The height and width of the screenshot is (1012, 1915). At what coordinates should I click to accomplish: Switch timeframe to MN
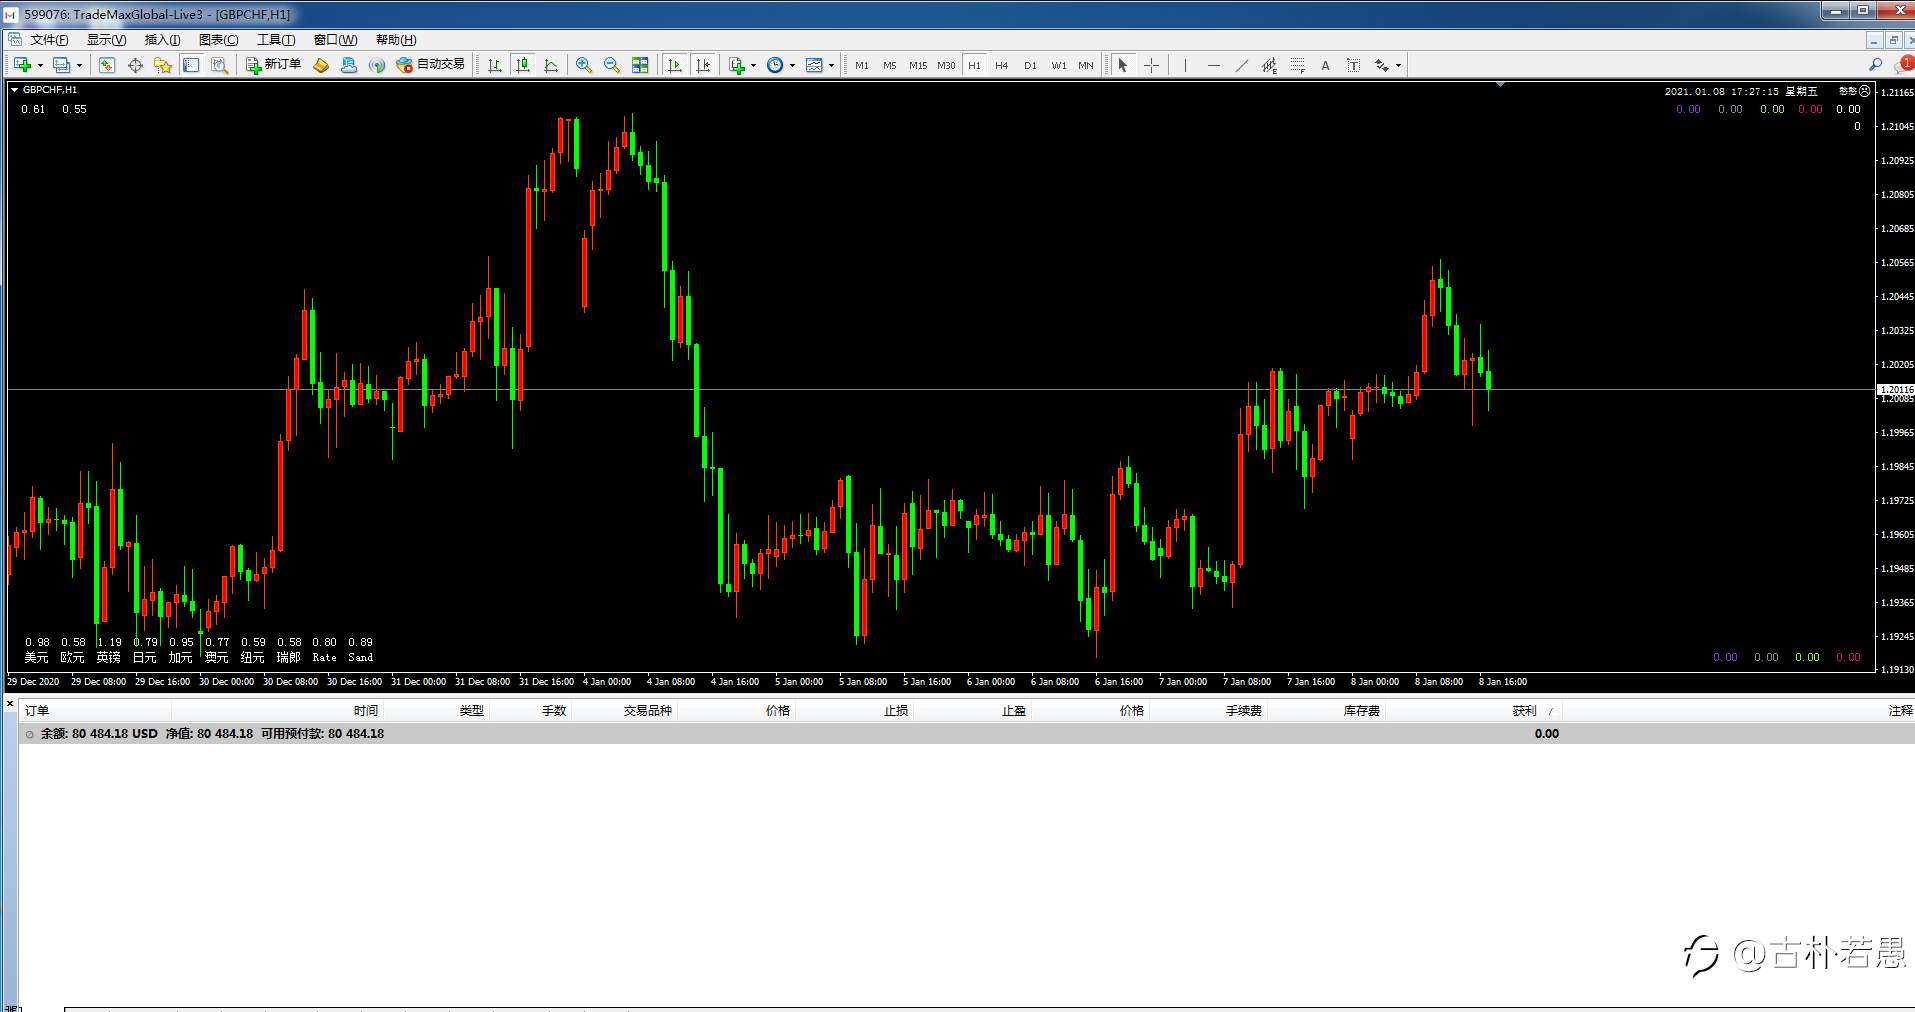tap(1086, 65)
